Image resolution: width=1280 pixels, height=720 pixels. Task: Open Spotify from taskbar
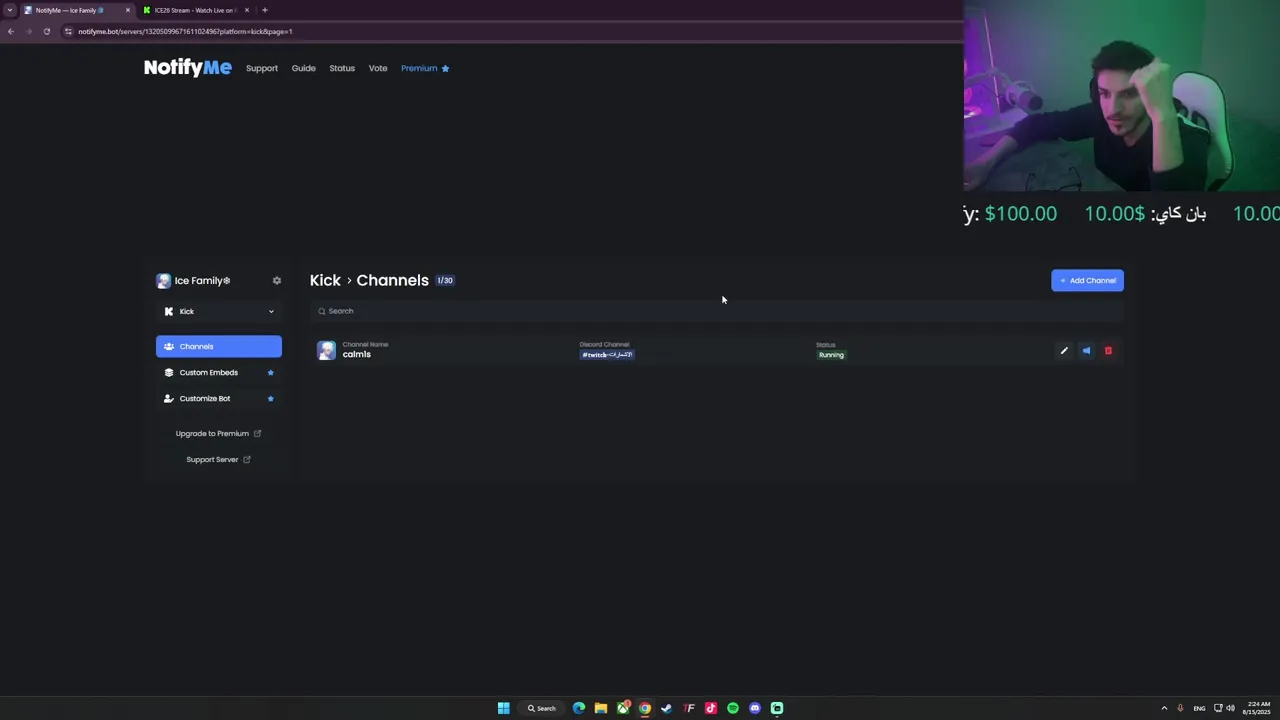[x=733, y=708]
